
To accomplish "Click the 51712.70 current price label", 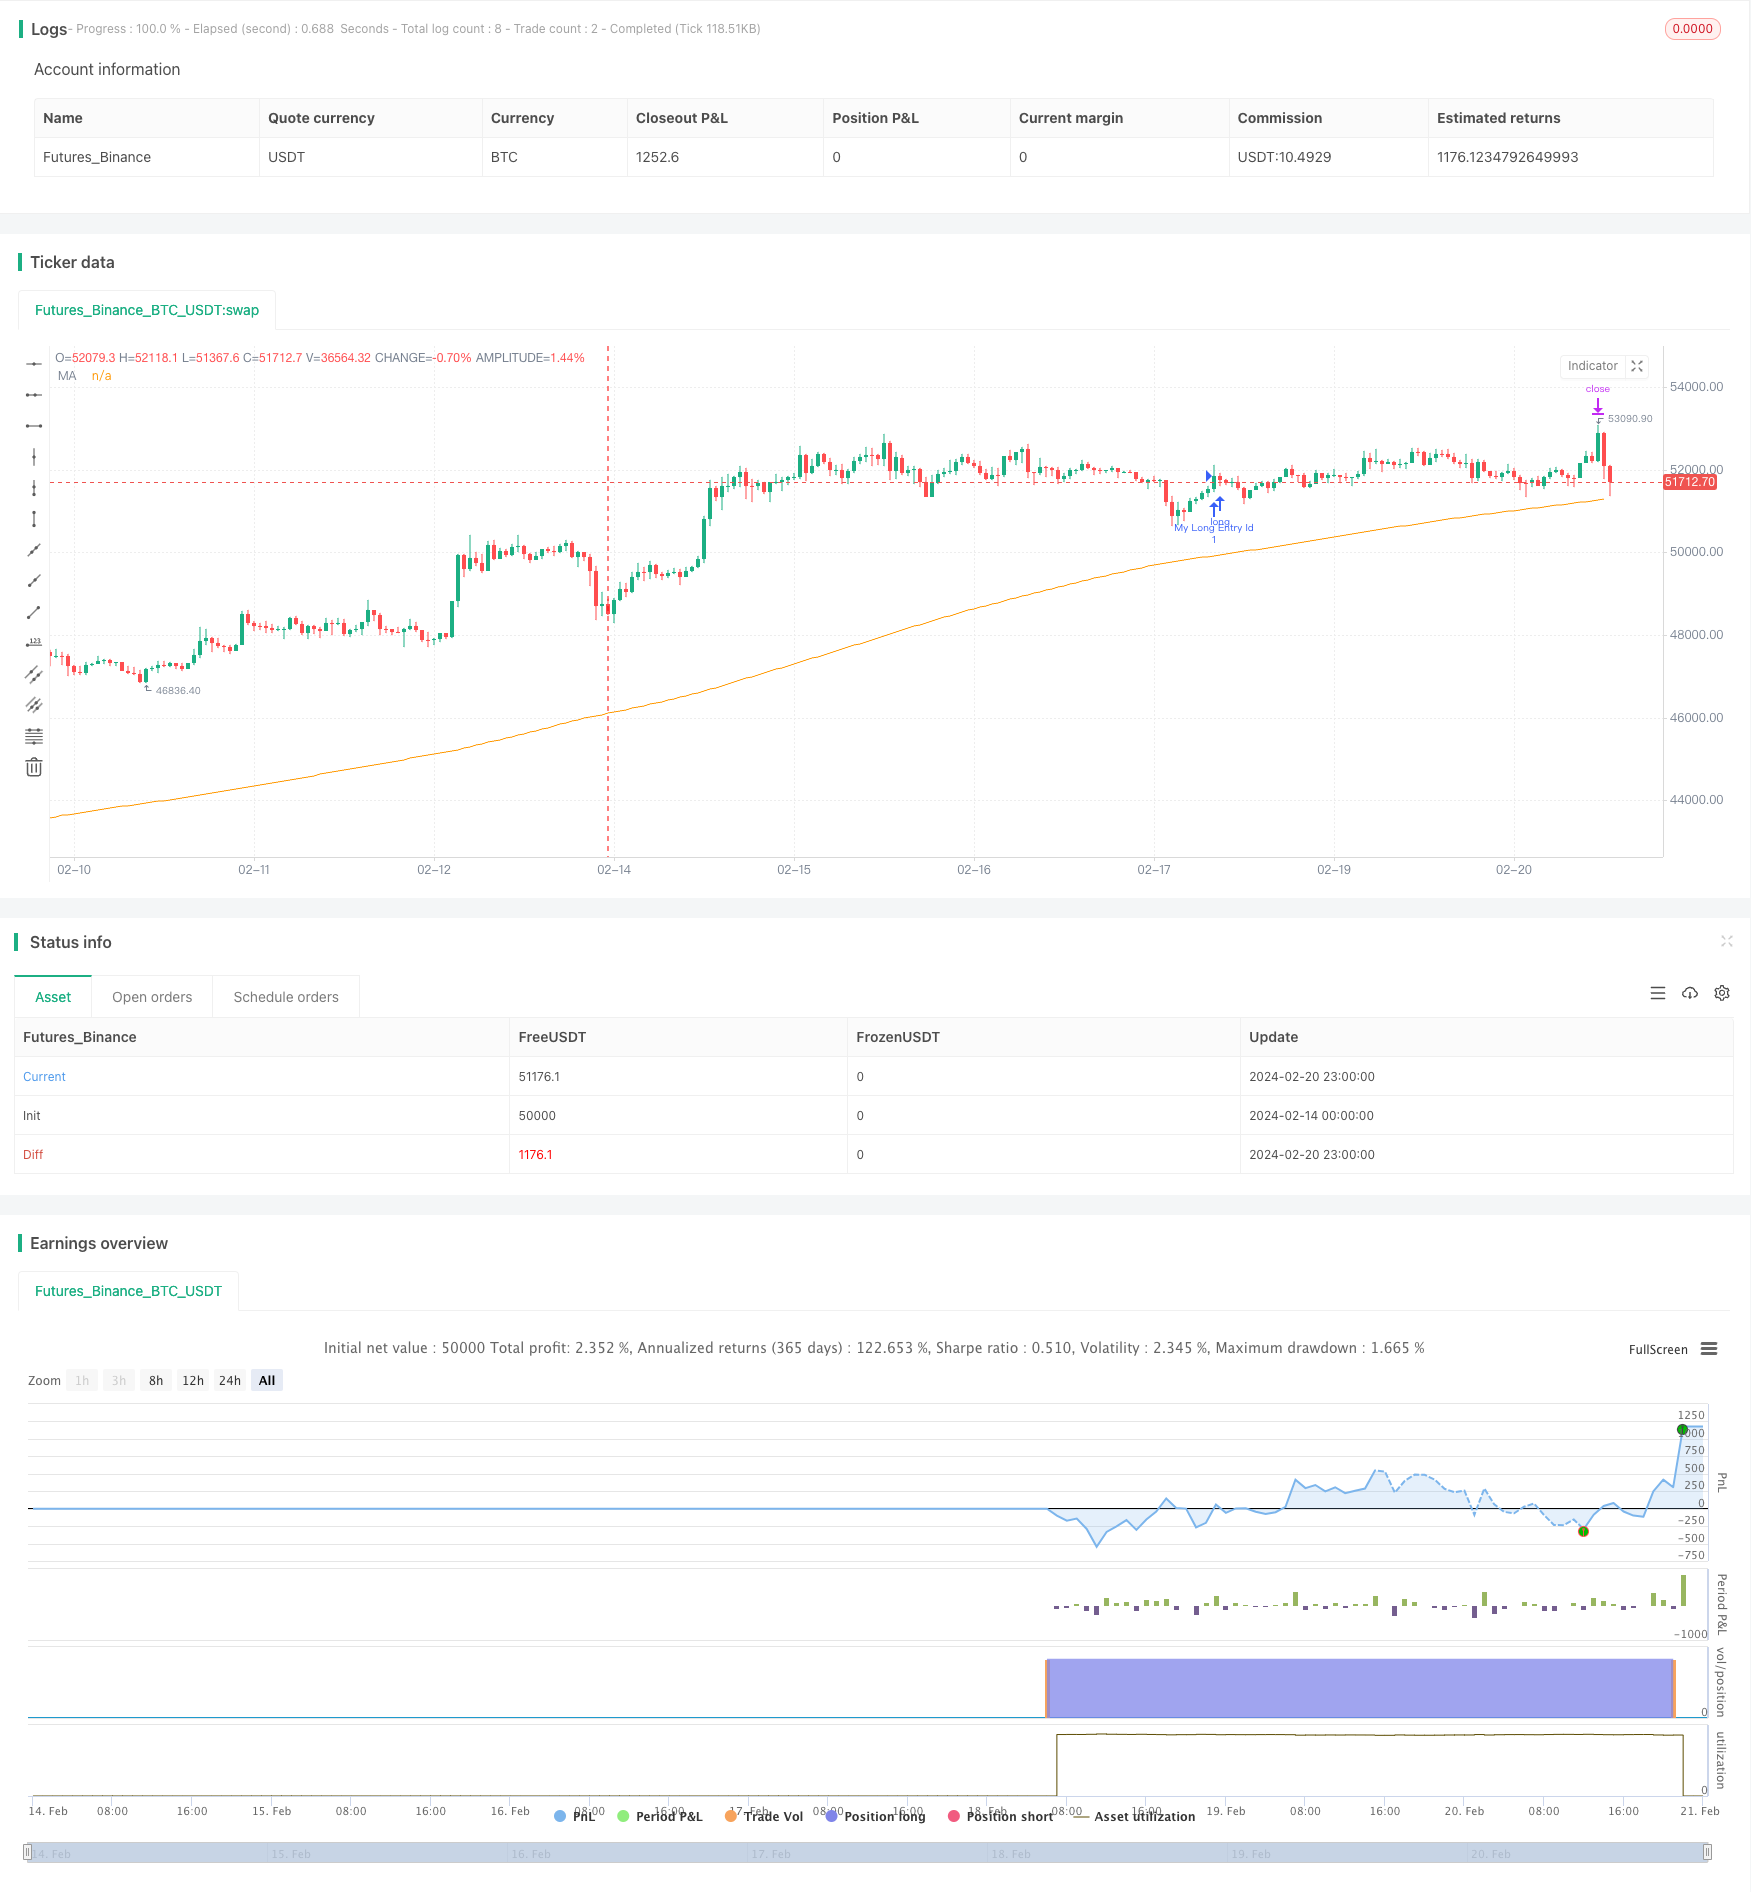I will coord(1690,482).
